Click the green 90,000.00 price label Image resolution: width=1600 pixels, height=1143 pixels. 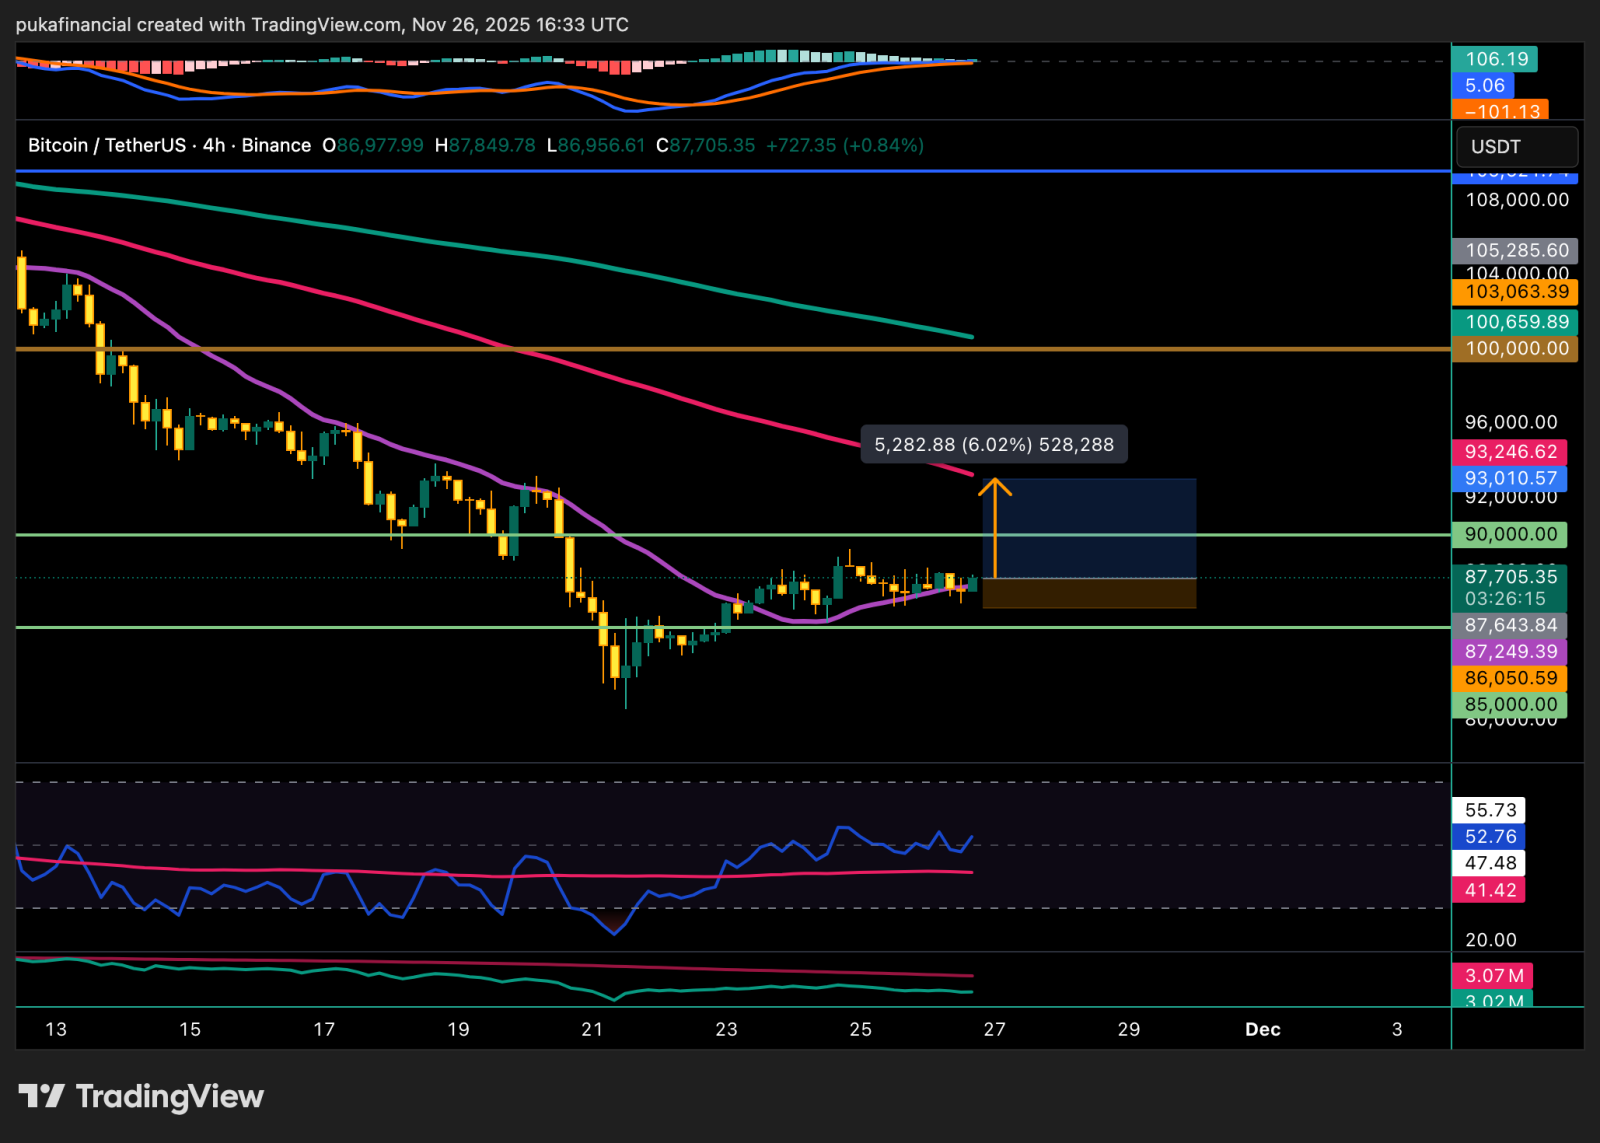point(1510,535)
